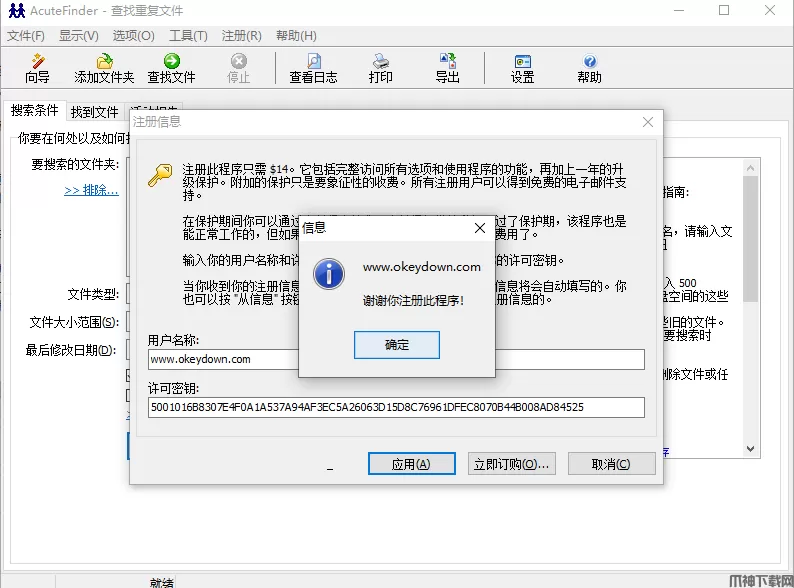Click the guide panel vertical scrollbar thumb
The image size is (794, 588).
(x=750, y=239)
